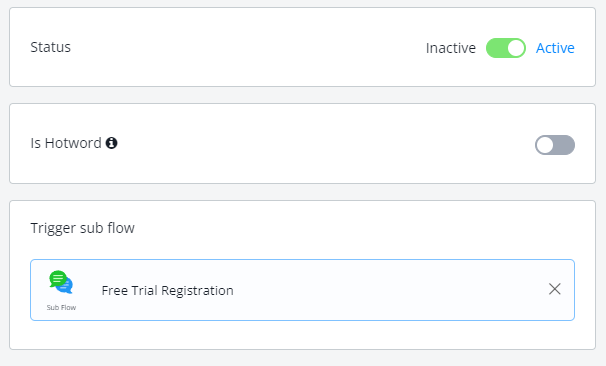Open the Trigger sub flow selection box
Viewport: 606px width, 366px height.
303,290
